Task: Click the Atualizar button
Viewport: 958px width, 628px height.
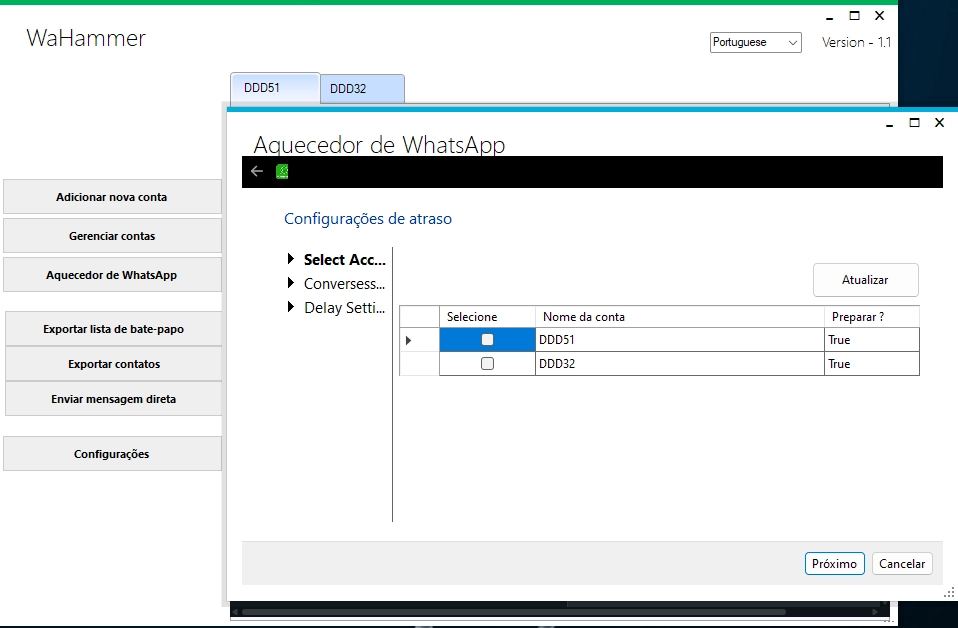Action: pos(865,280)
